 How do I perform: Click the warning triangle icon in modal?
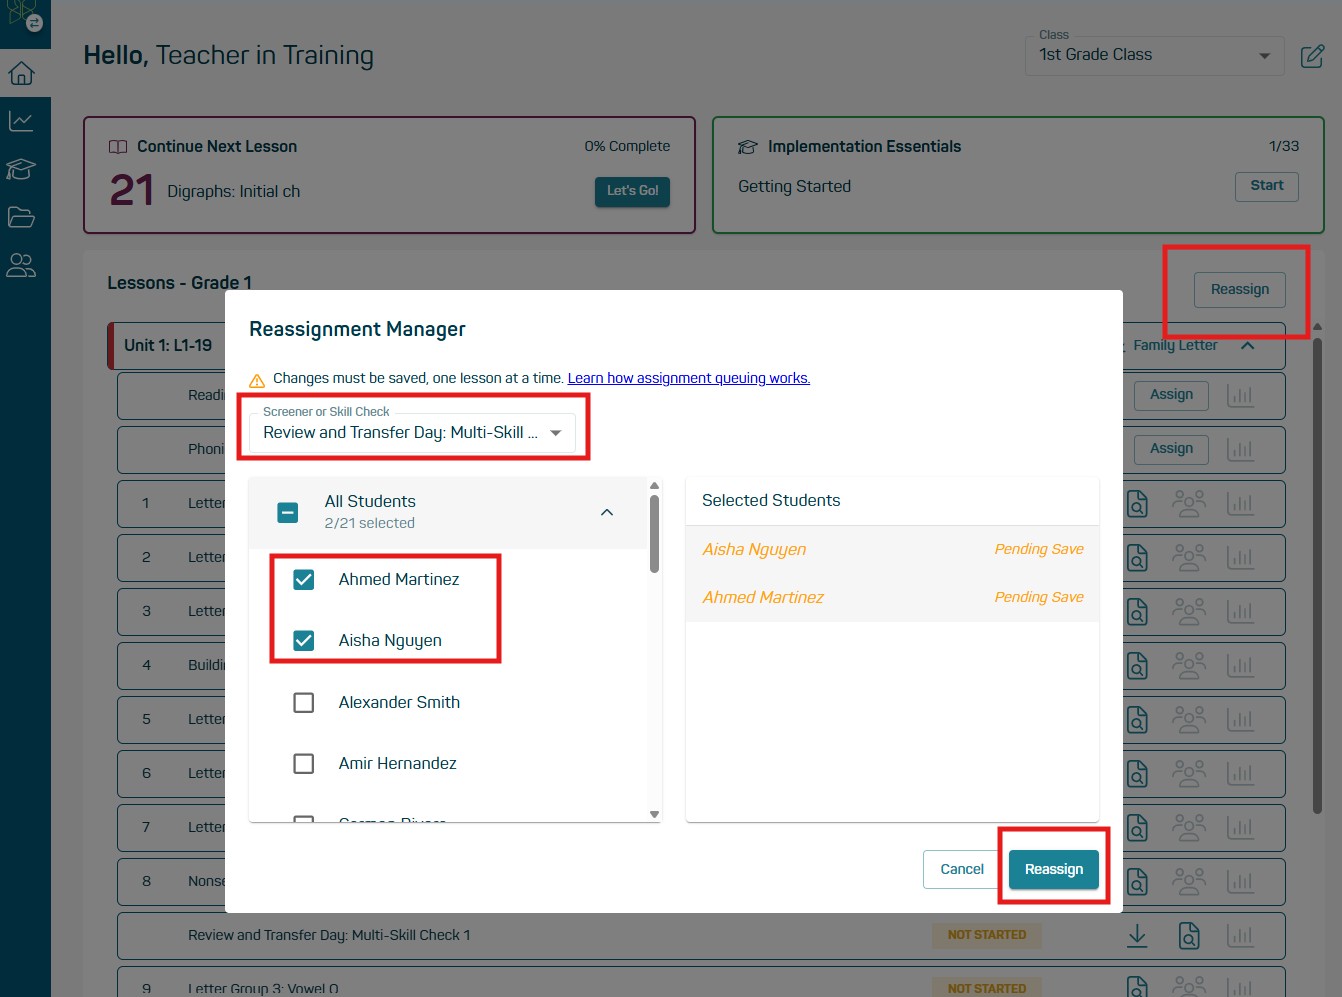tap(257, 379)
